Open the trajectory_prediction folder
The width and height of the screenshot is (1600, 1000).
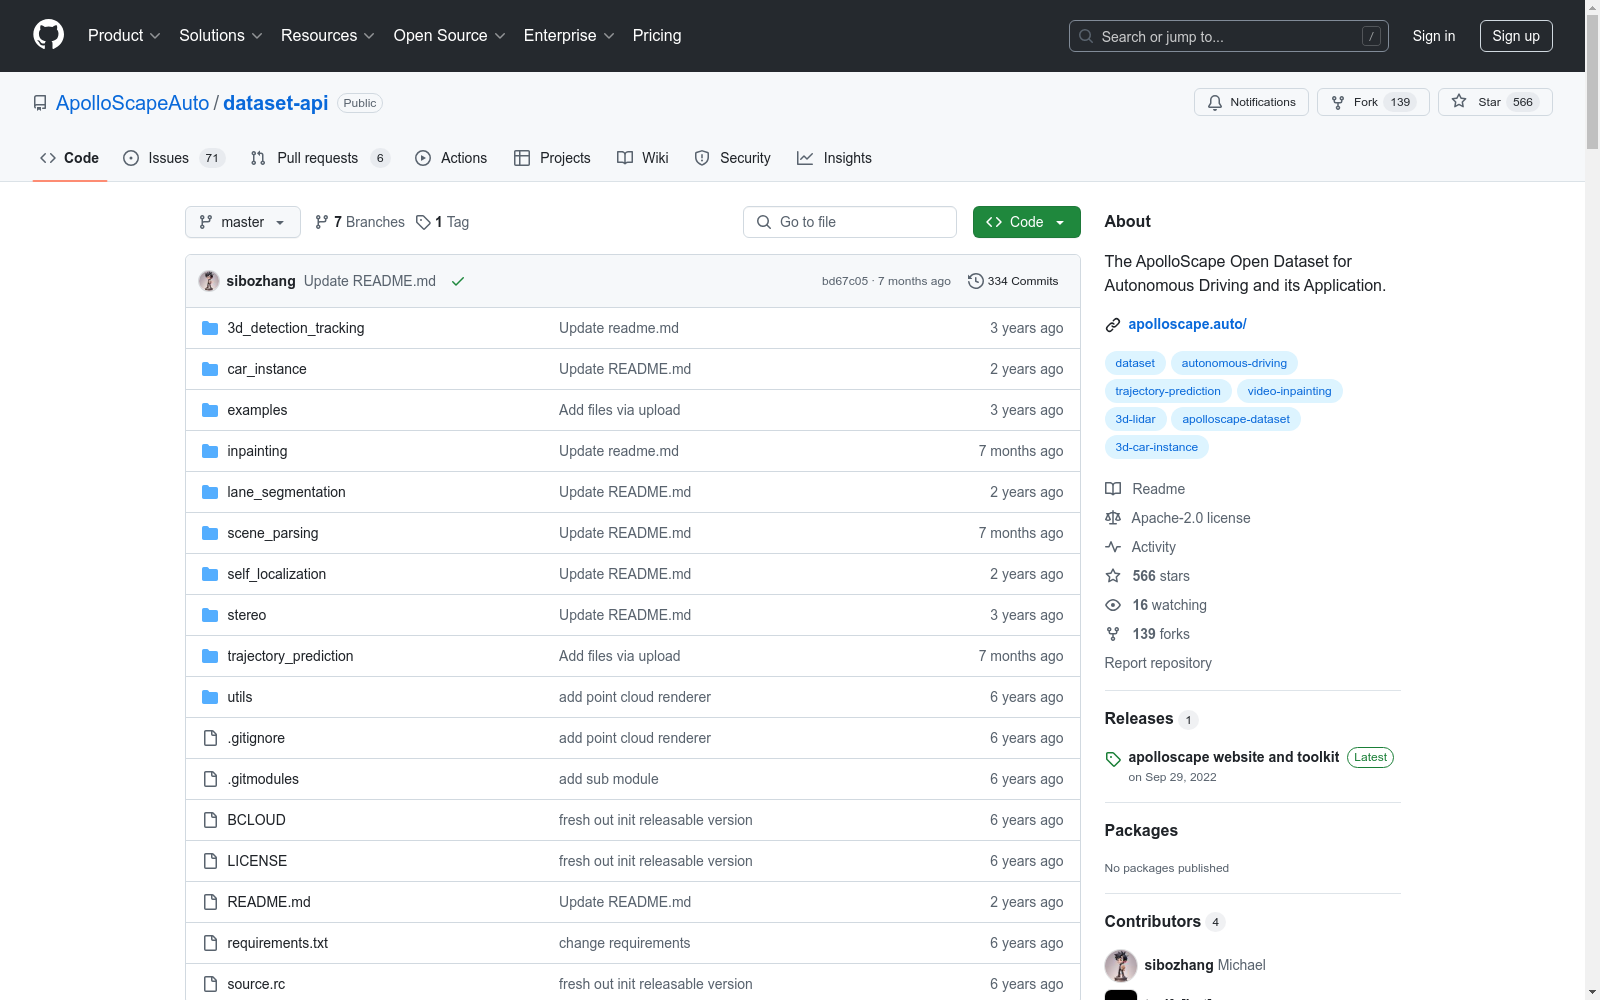pos(290,656)
